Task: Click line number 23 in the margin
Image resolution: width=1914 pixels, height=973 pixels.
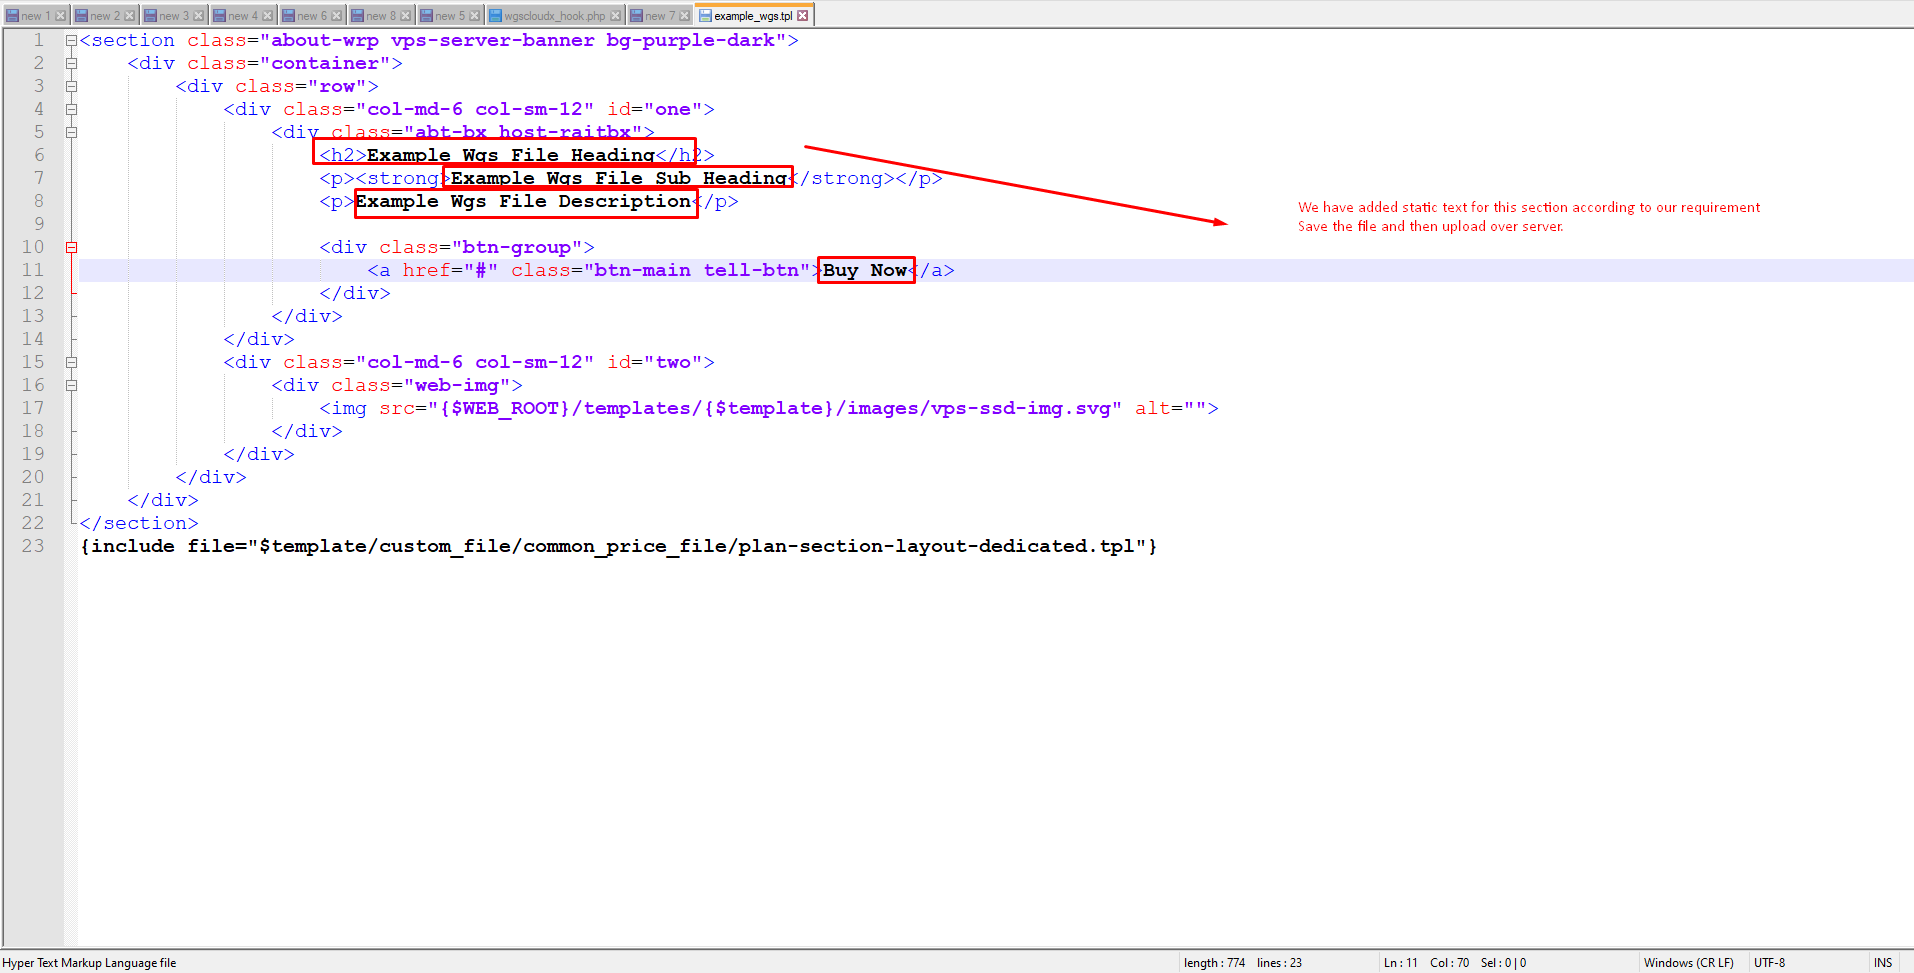Action: 33,546
